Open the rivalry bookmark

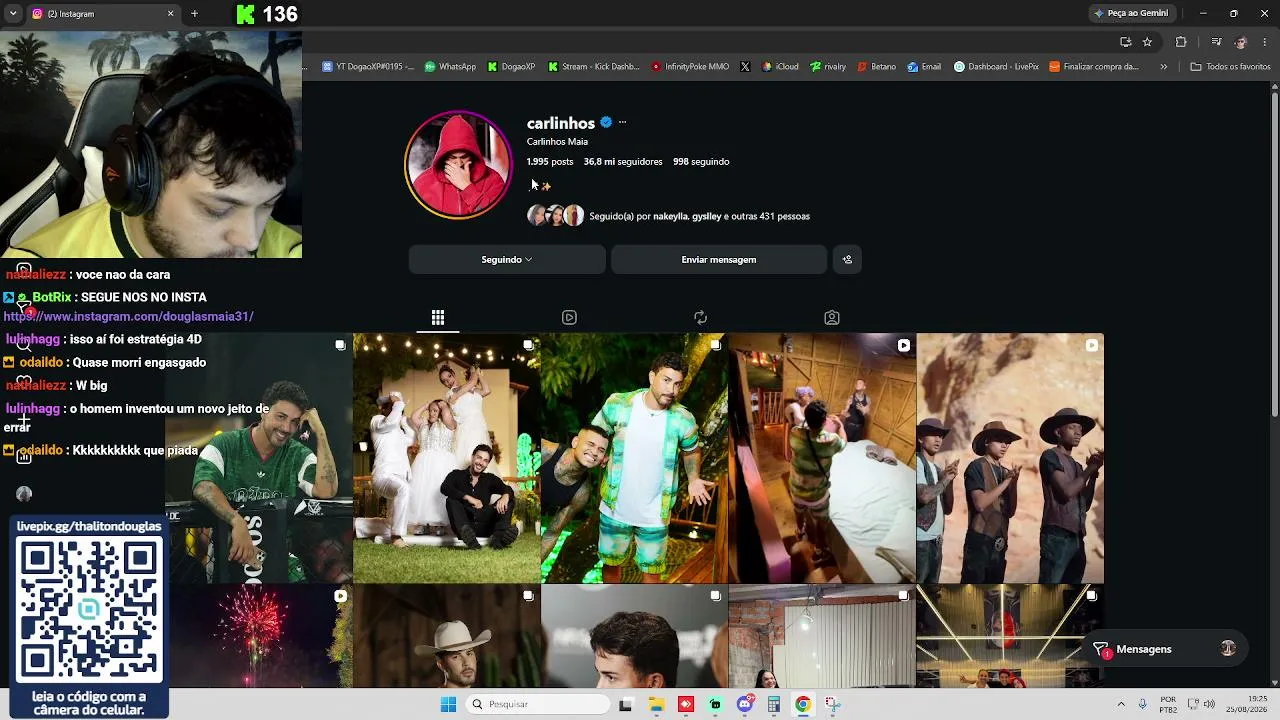tap(828, 67)
